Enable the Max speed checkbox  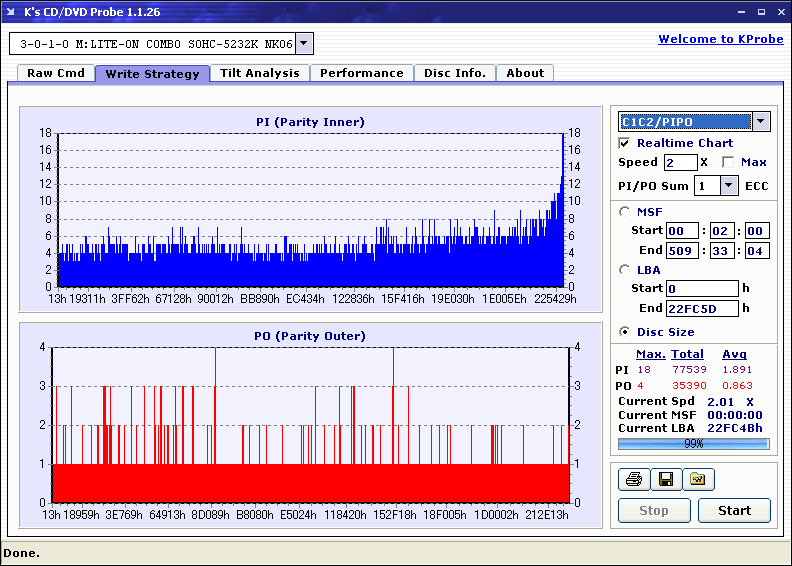(x=728, y=162)
